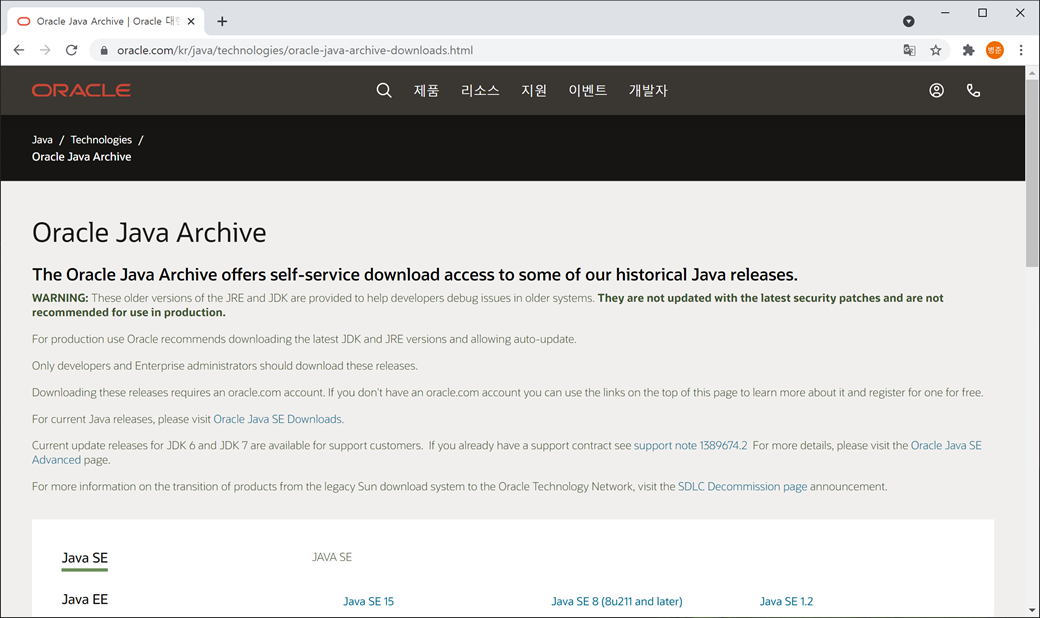Open a new browser tab
Image resolution: width=1040 pixels, height=618 pixels.
pyautogui.click(x=222, y=21)
